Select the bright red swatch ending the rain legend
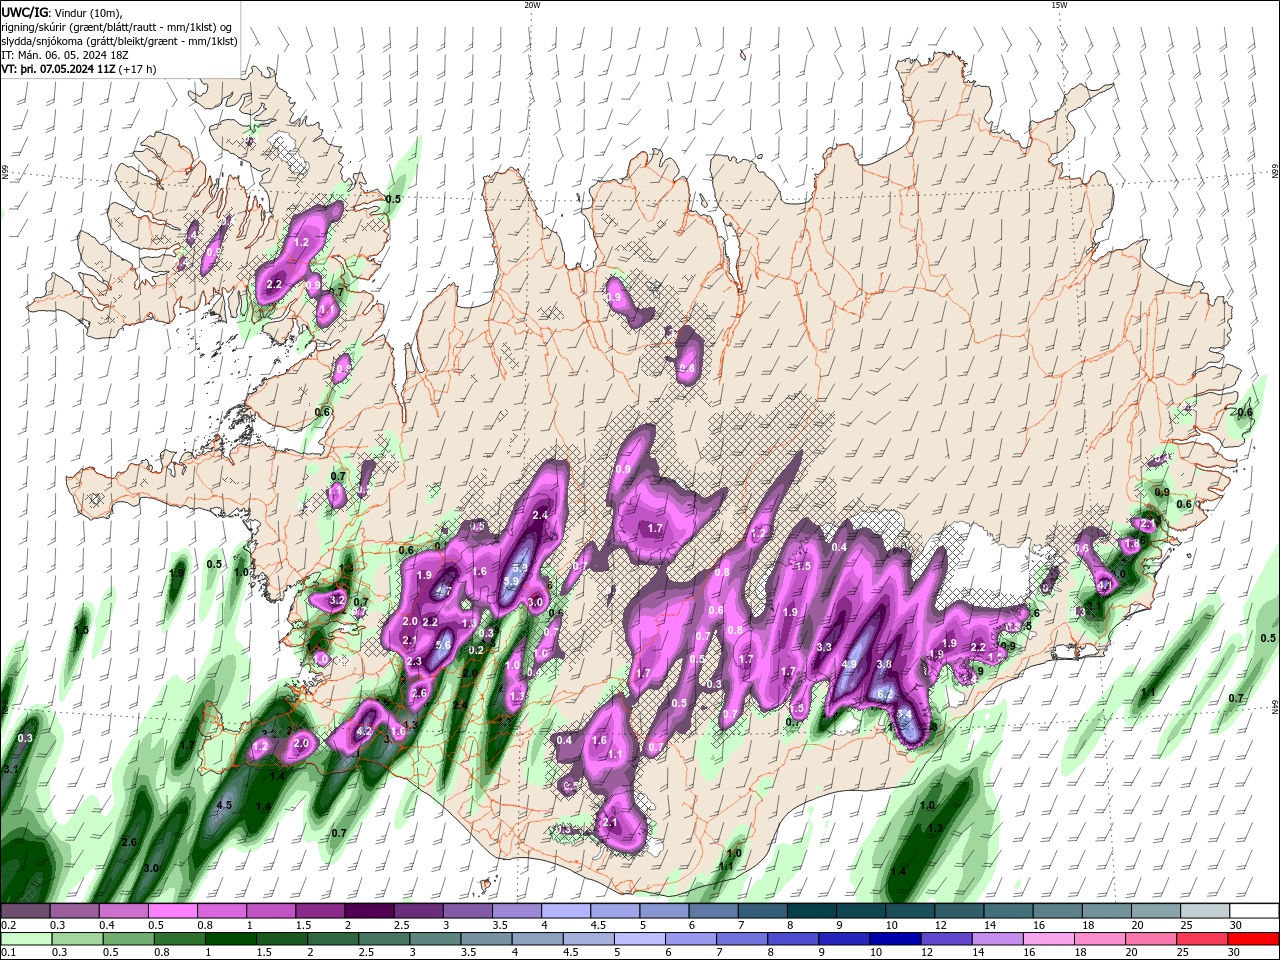The height and width of the screenshot is (960, 1280). 1253,939
